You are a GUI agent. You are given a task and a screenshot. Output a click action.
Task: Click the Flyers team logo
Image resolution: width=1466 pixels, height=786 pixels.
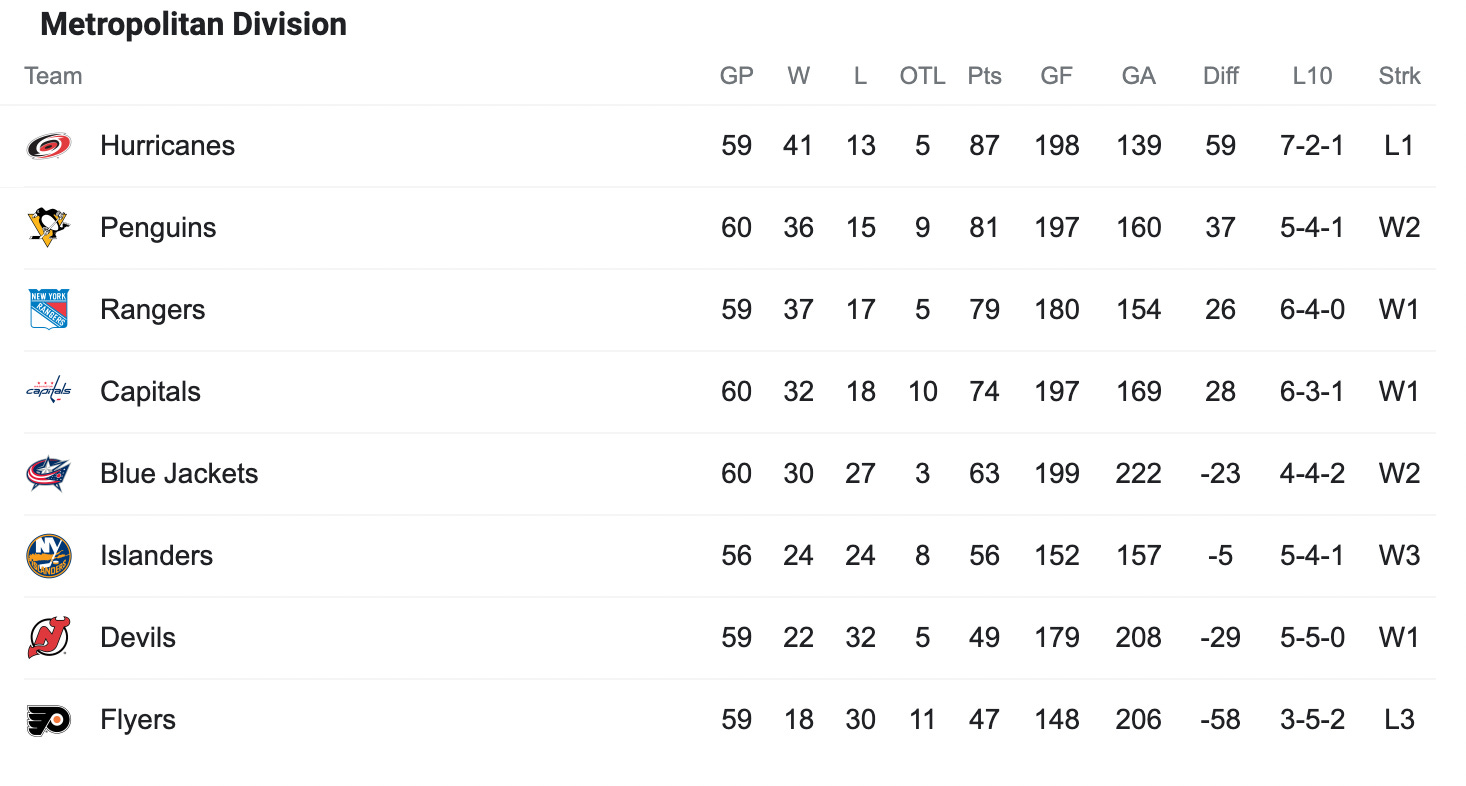48,720
